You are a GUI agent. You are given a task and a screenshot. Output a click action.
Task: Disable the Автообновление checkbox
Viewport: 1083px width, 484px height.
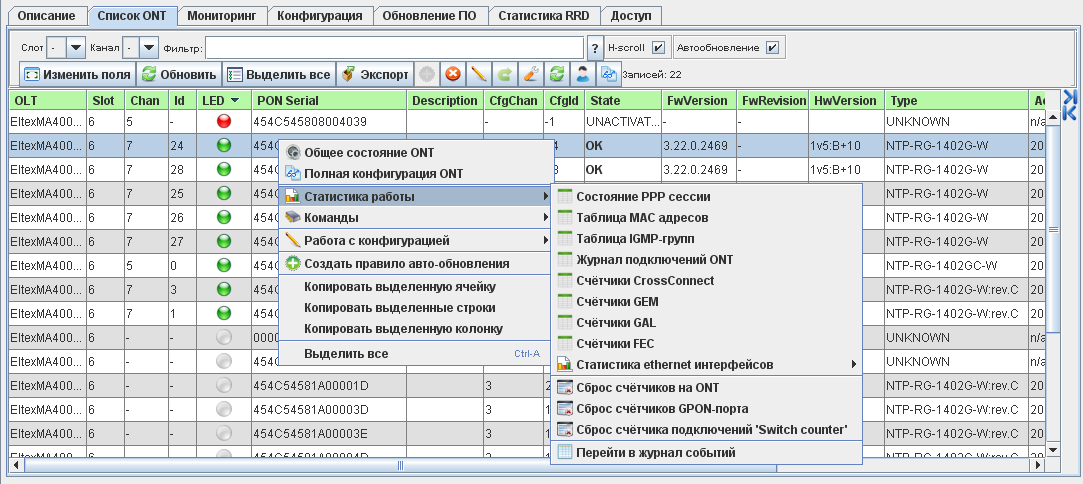pyautogui.click(x=772, y=47)
